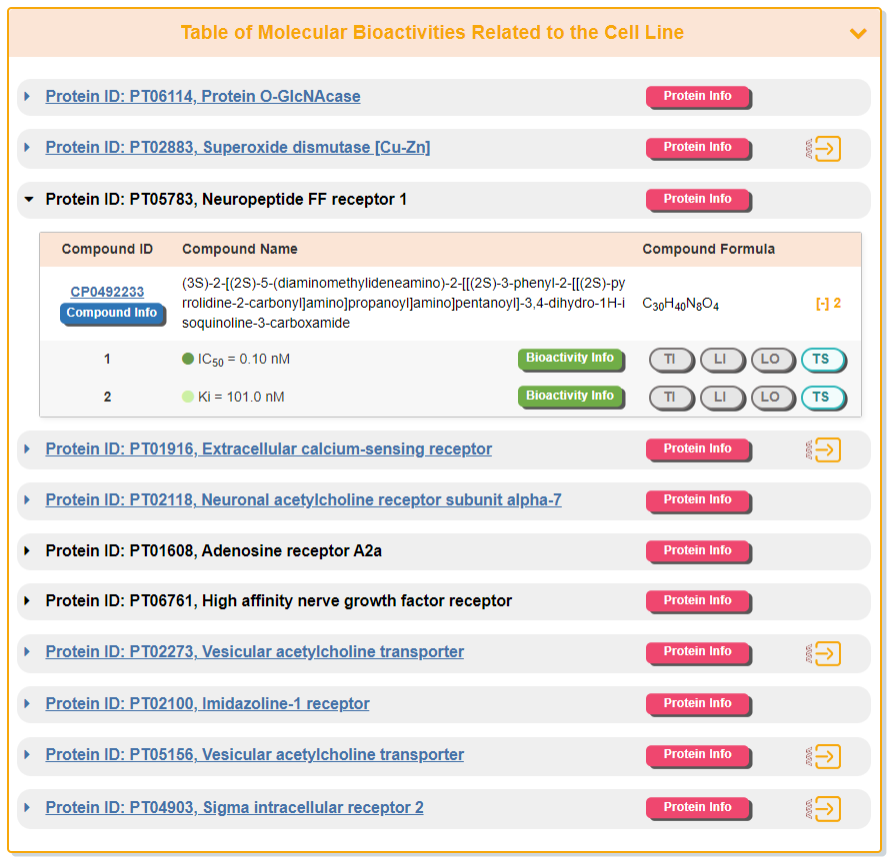Click the LO badge in the IC50 row
The width and height of the screenshot is (895, 862).
(771, 359)
